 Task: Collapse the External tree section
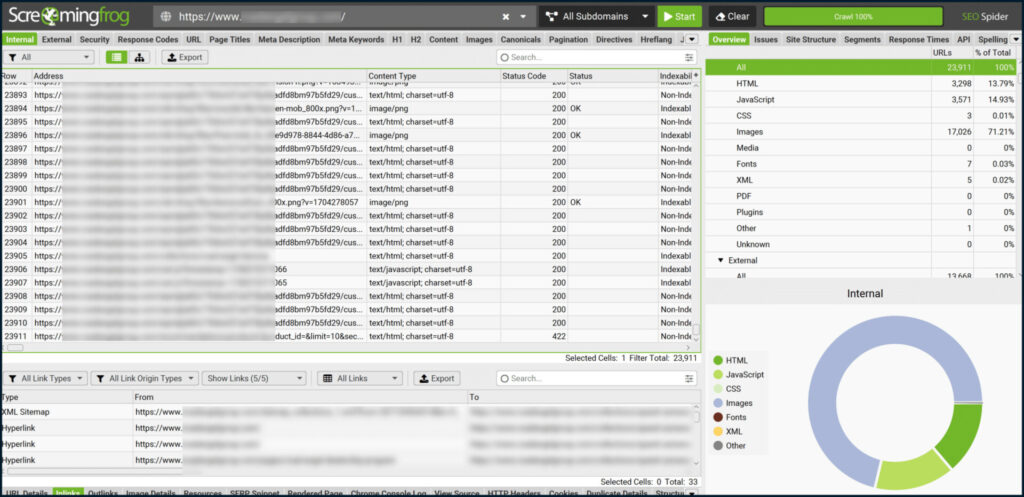(x=721, y=260)
